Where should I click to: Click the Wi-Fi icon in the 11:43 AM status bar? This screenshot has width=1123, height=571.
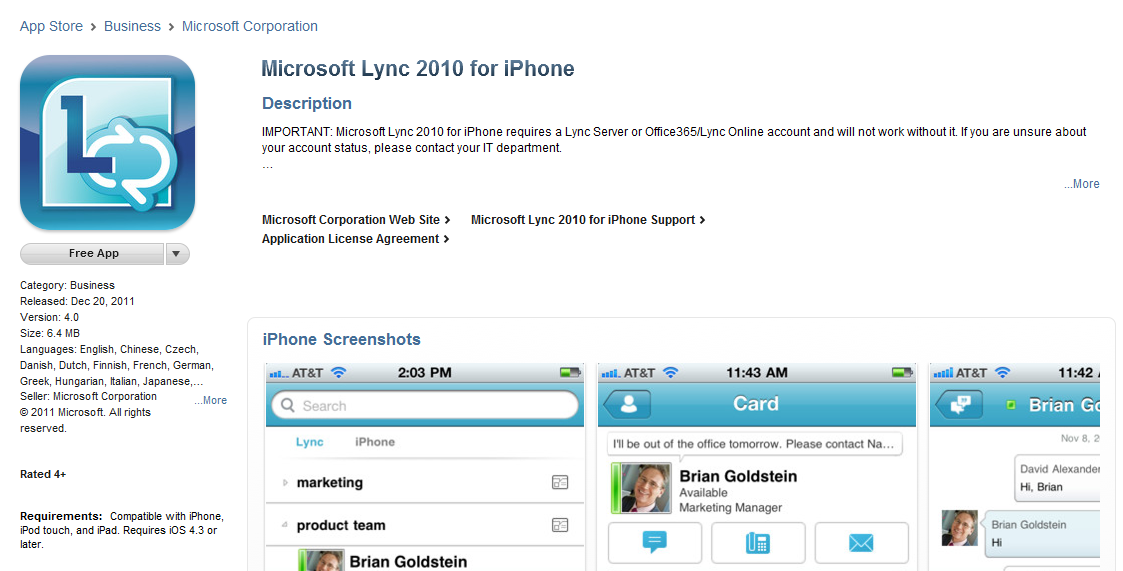click(x=671, y=373)
